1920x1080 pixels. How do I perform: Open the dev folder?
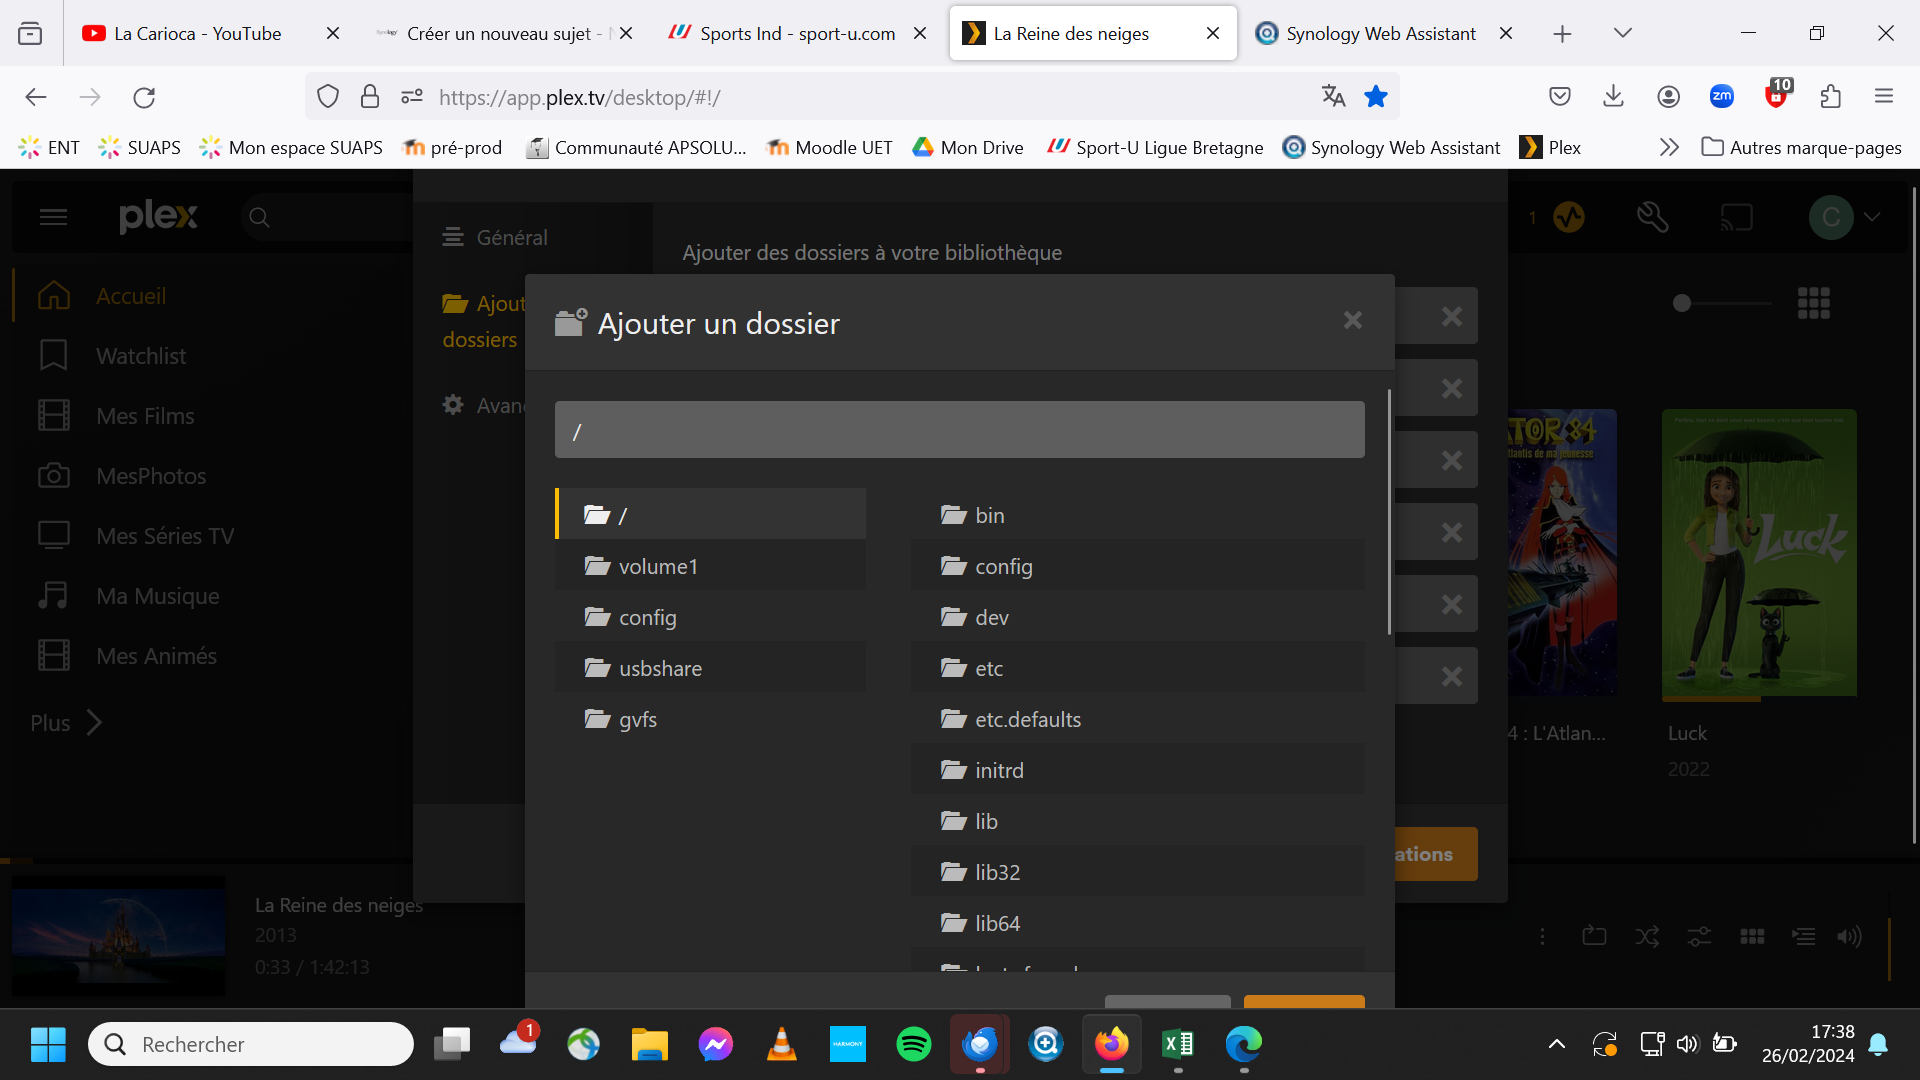tap(1137, 617)
